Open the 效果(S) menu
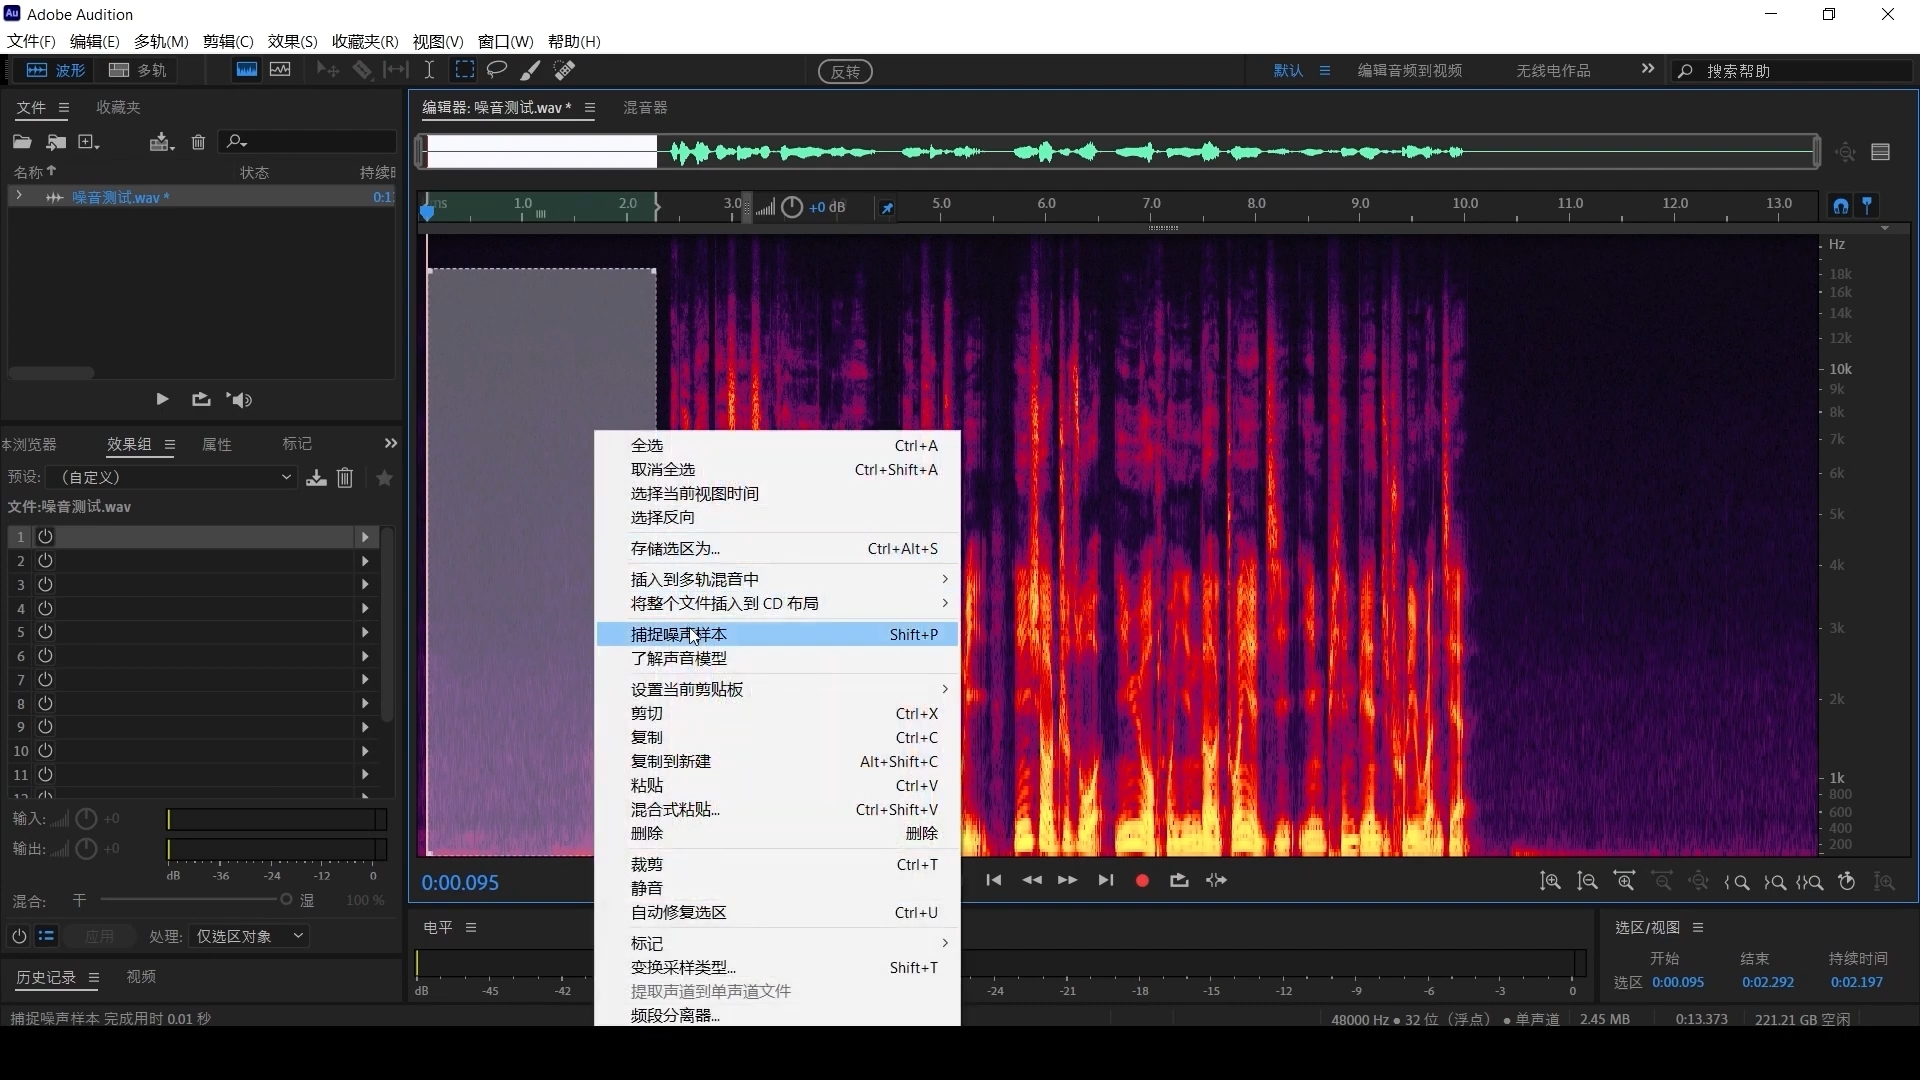1920x1080 pixels. tap(292, 41)
